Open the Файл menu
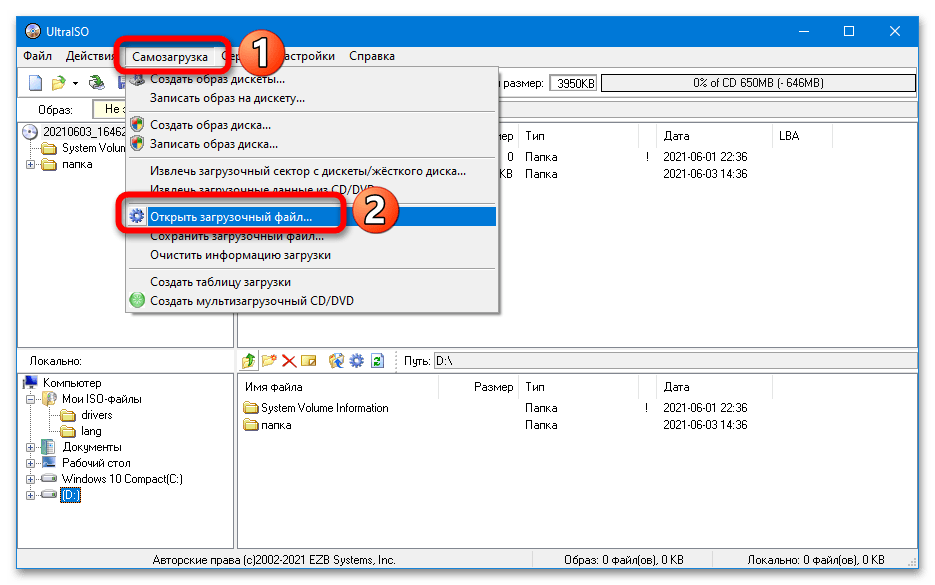 38,56
